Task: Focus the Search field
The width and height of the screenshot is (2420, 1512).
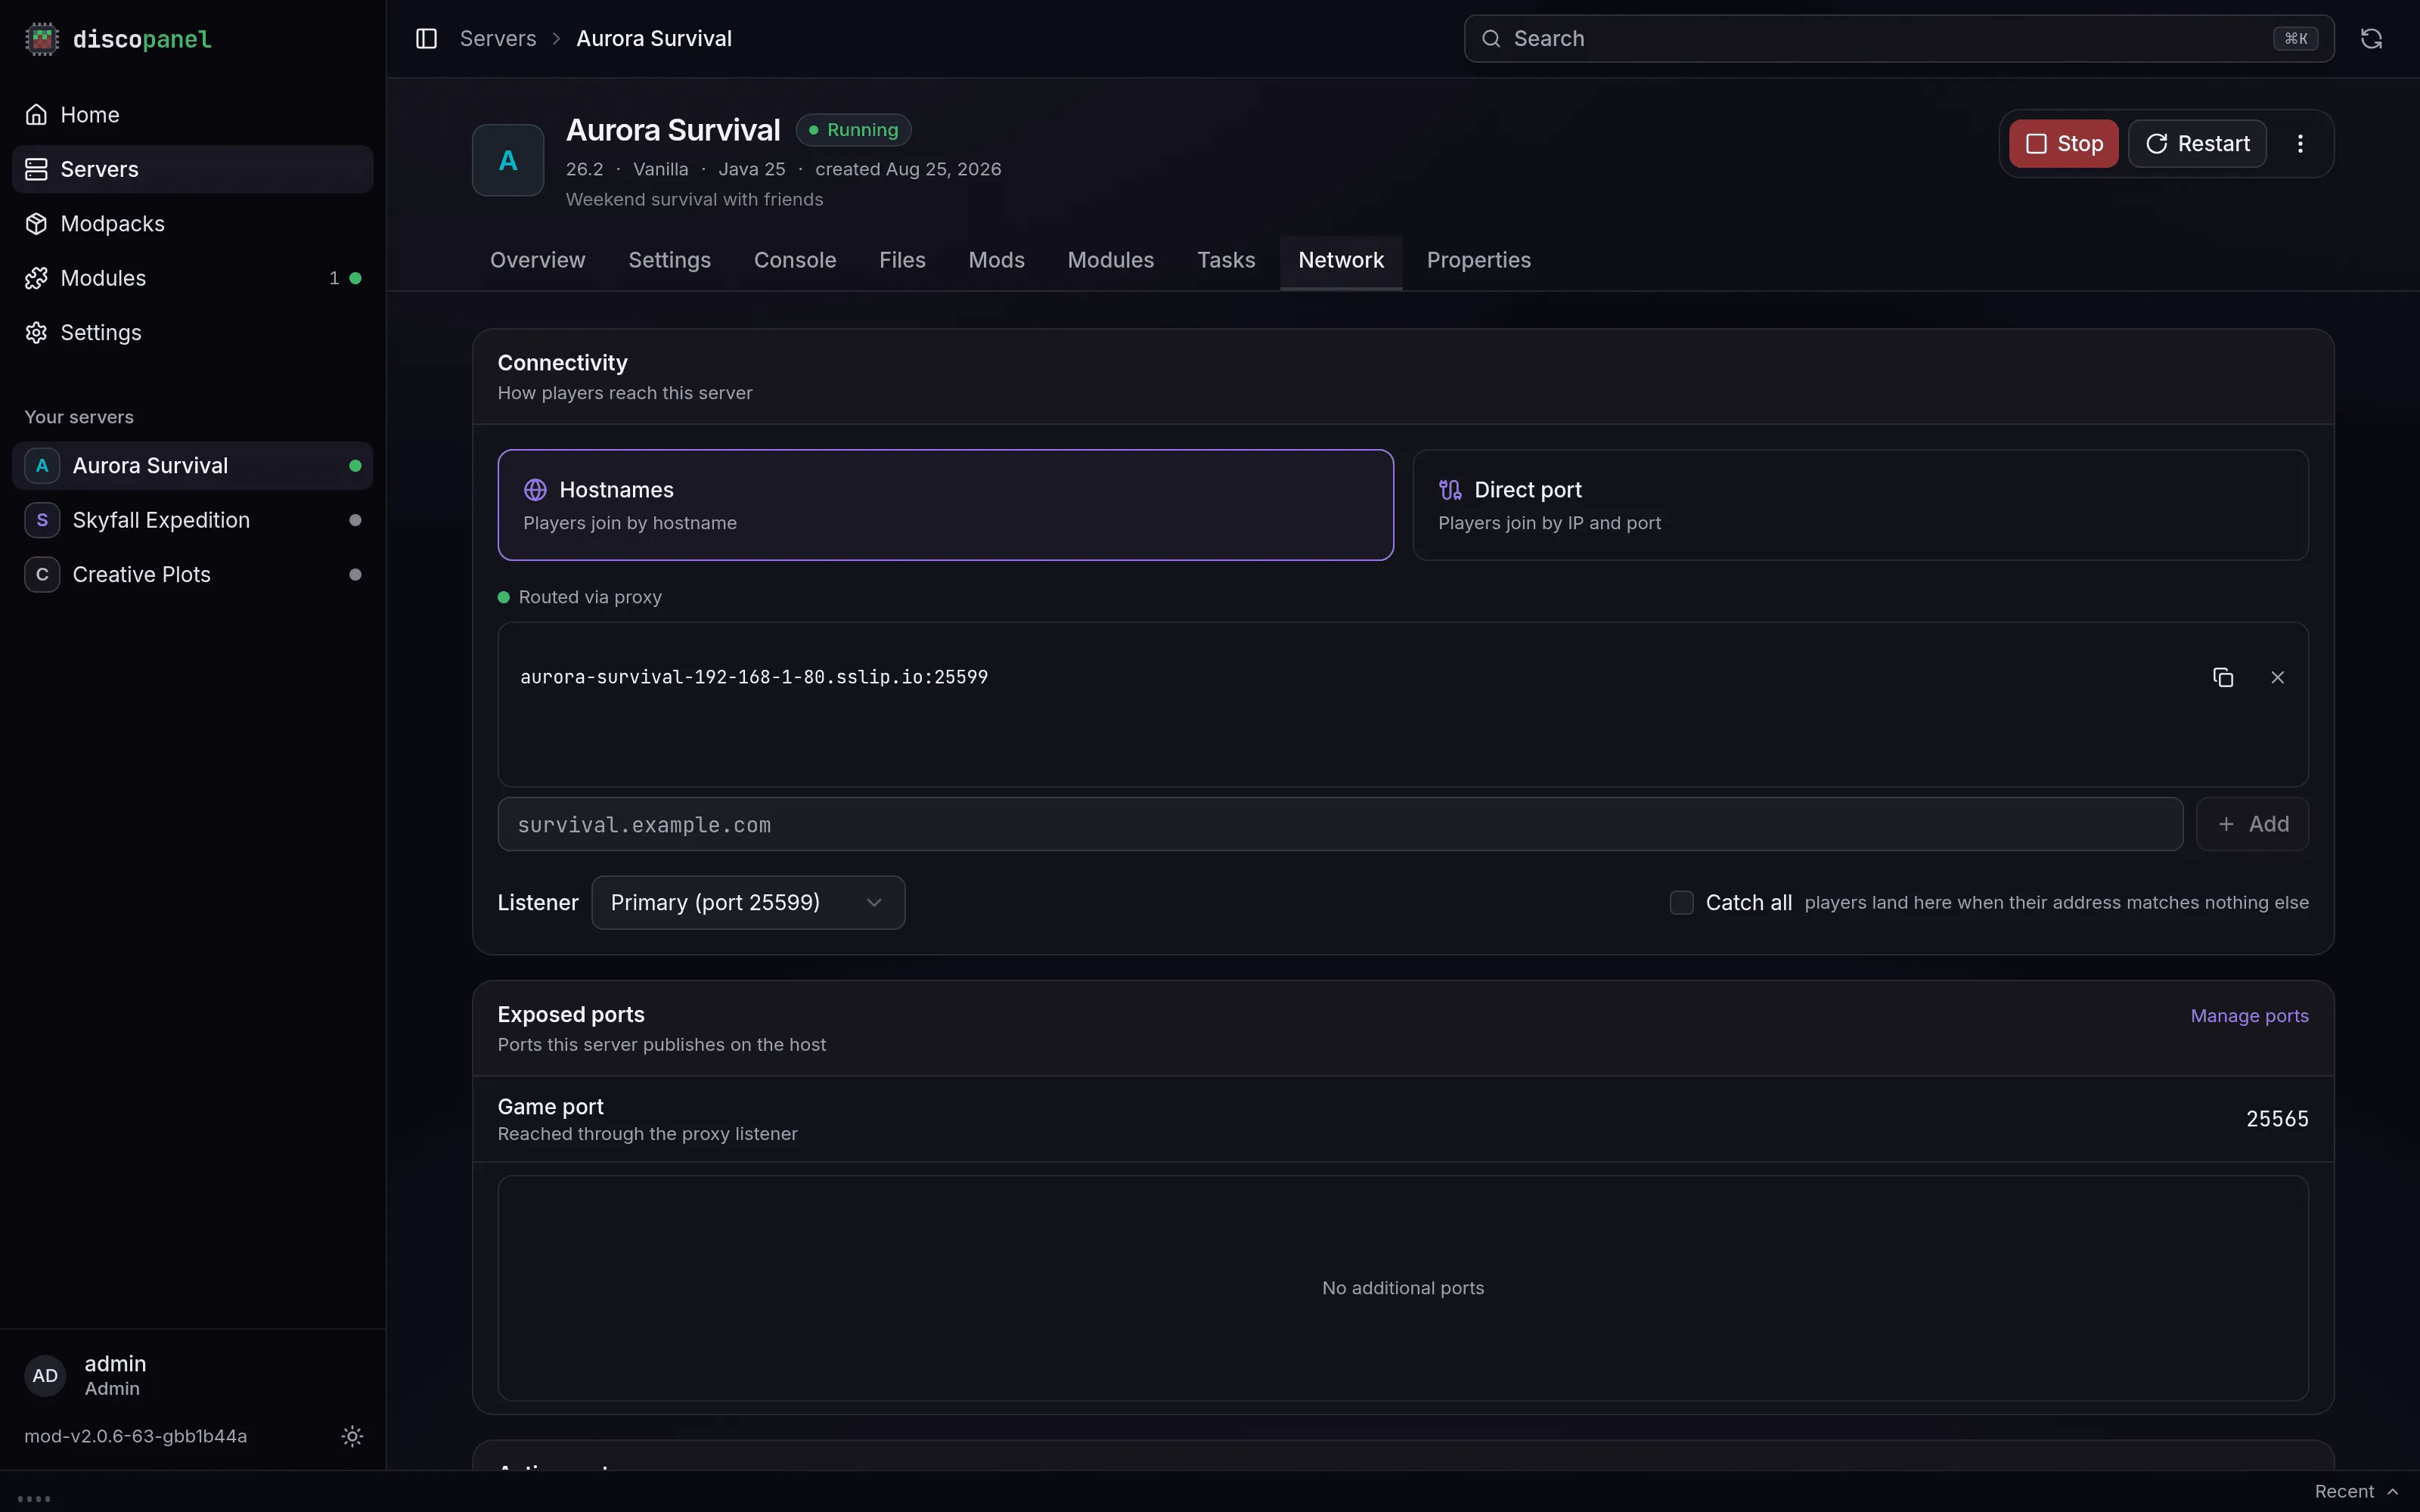Action: 1898,39
